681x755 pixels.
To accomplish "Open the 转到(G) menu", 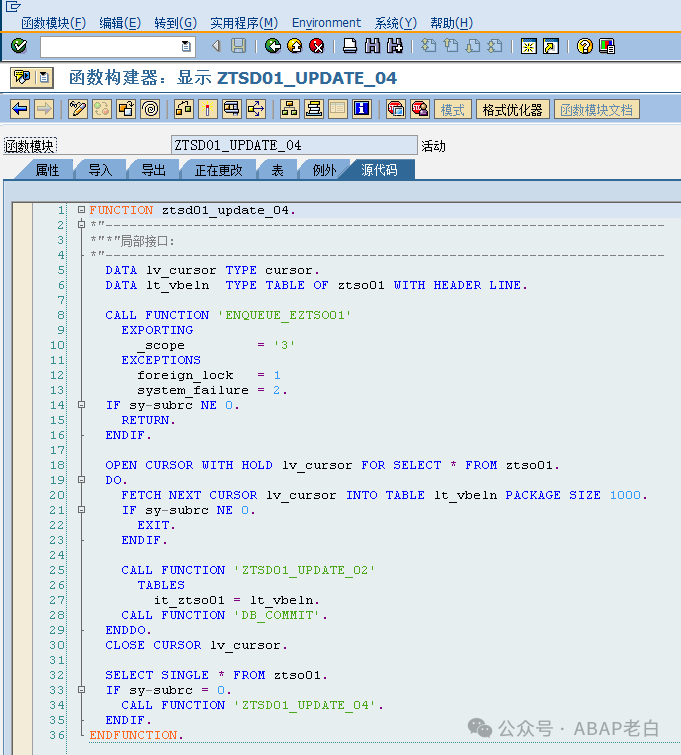I will [175, 23].
